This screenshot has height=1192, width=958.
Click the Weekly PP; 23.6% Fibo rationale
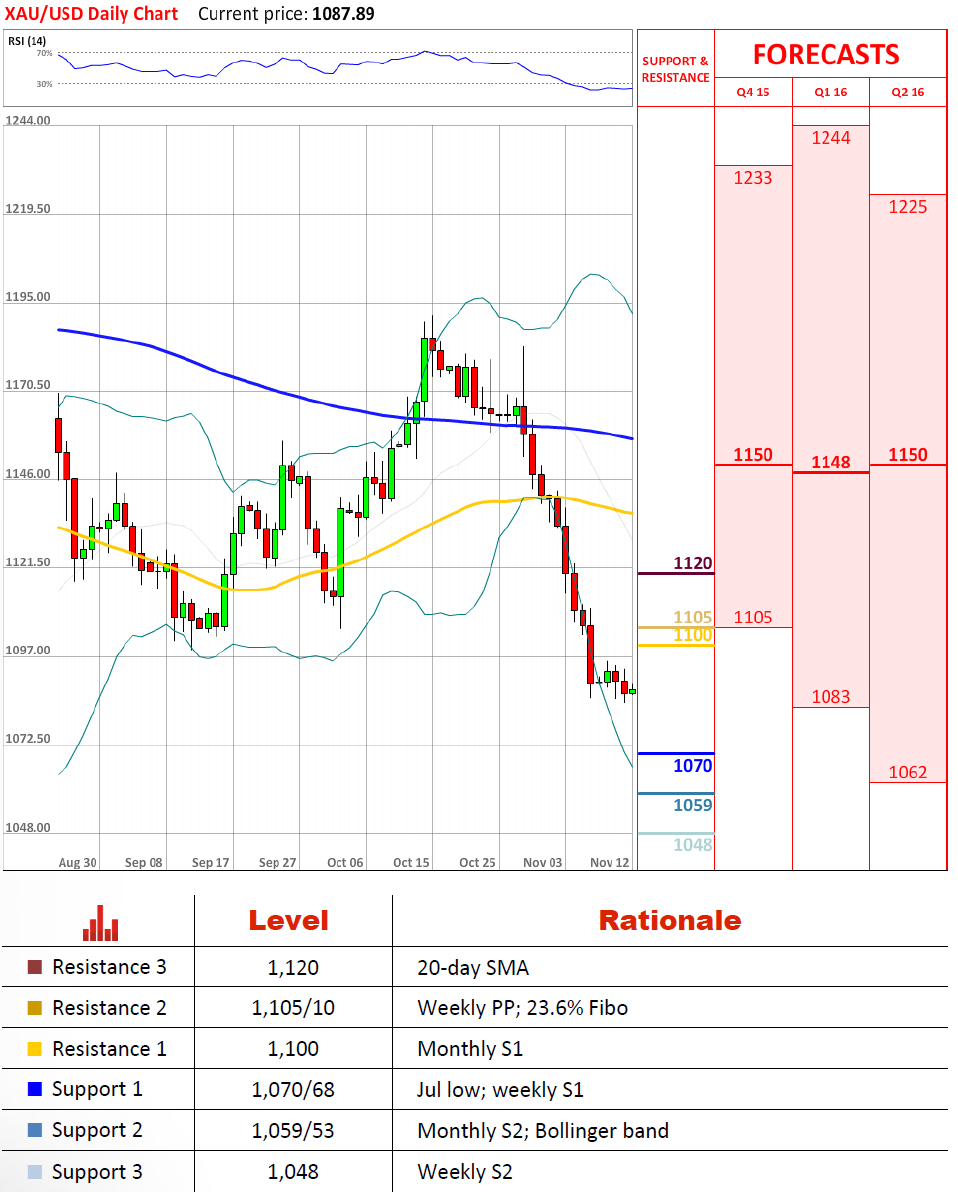click(522, 1009)
